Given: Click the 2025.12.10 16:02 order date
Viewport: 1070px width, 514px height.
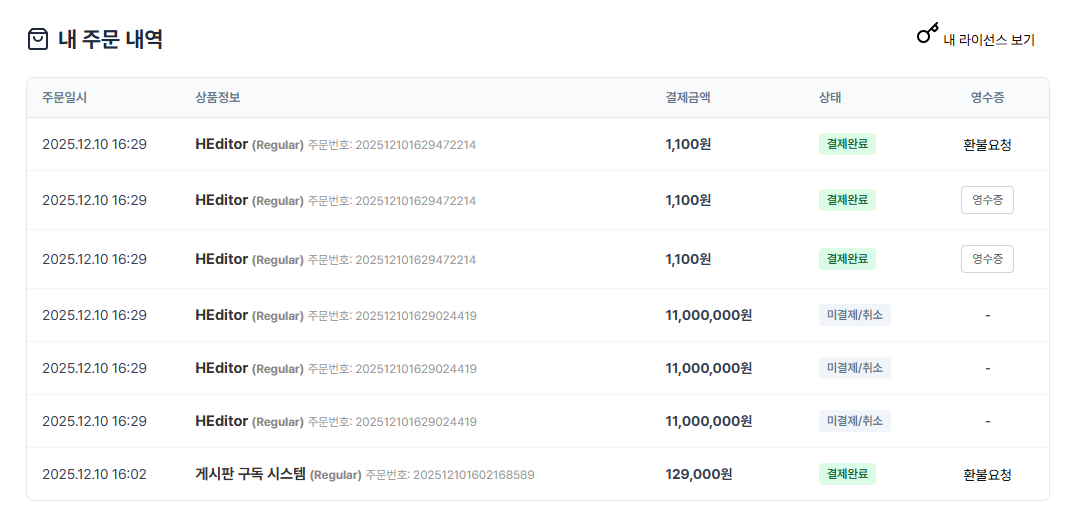Looking at the screenshot, I should click(94, 474).
